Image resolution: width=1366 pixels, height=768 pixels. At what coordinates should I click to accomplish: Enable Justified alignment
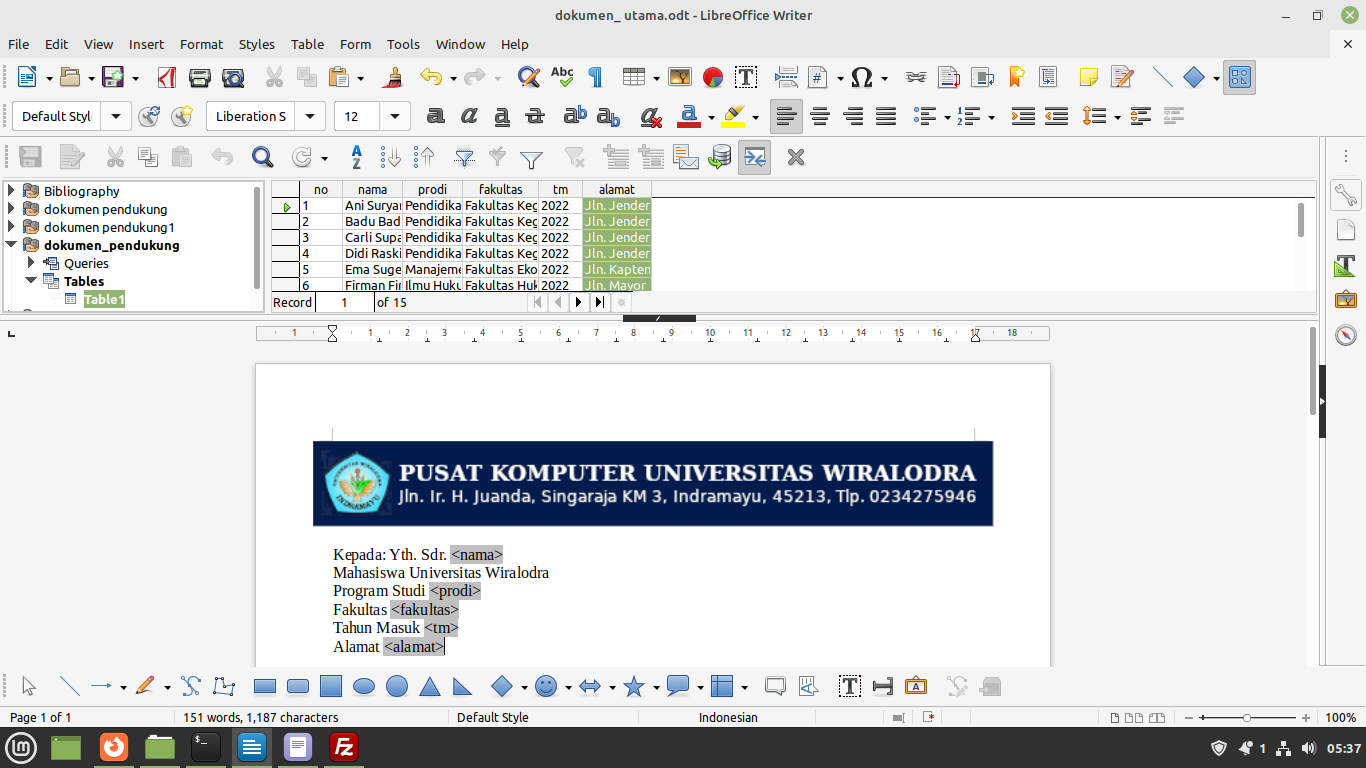886,117
